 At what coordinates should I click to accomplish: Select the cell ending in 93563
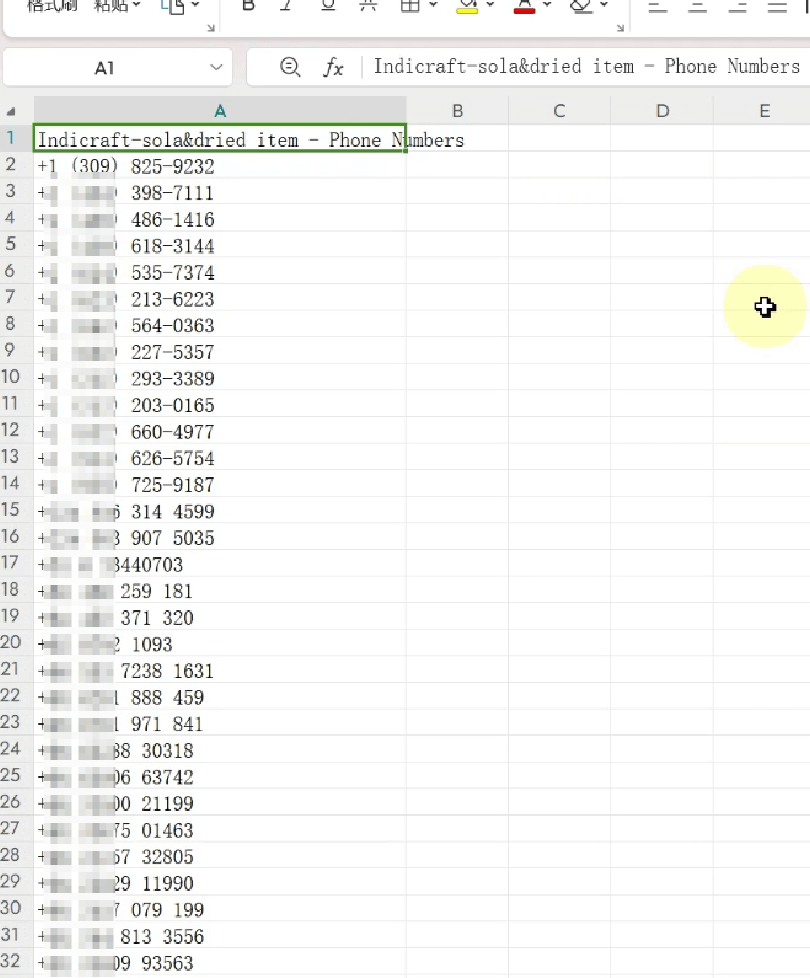click(219, 962)
